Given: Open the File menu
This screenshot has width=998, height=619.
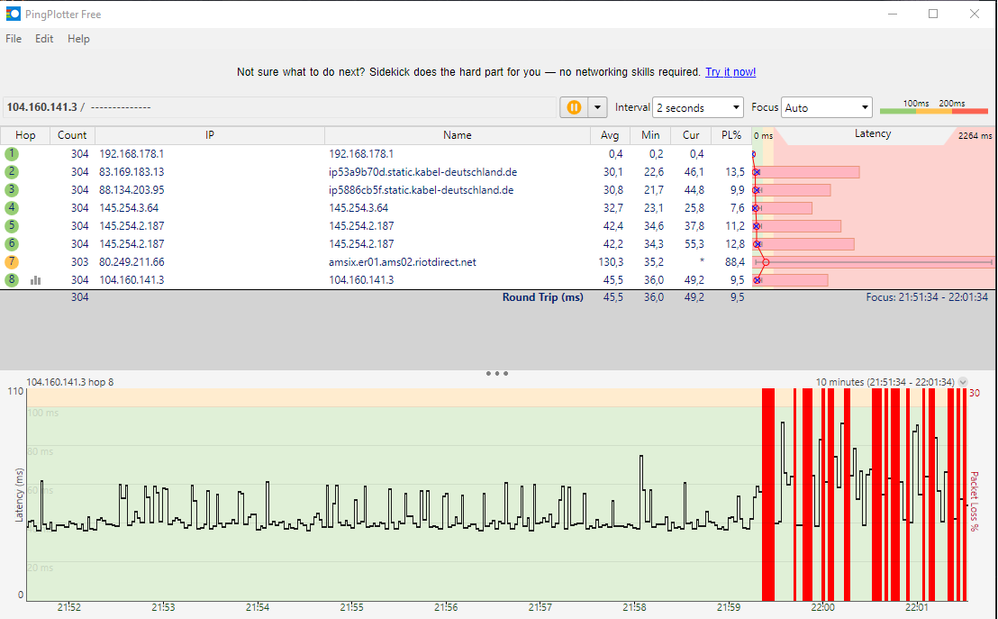Looking at the screenshot, I should [x=13, y=39].
